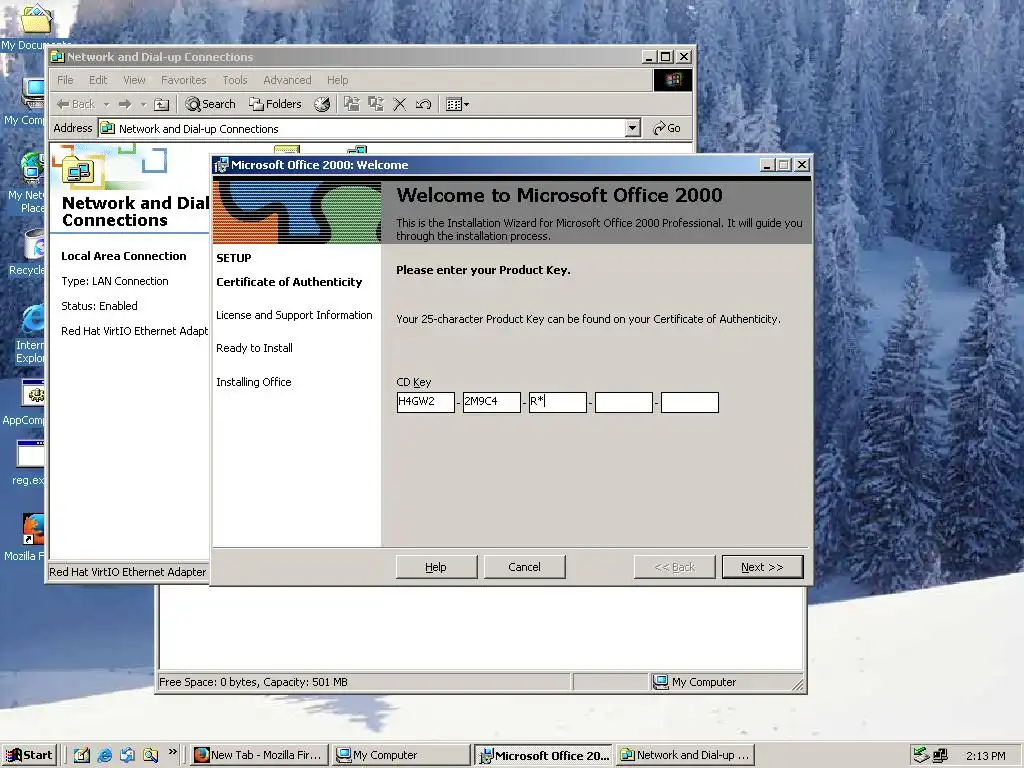
Task: Click the Free Space status bar text
Action: pos(253,682)
